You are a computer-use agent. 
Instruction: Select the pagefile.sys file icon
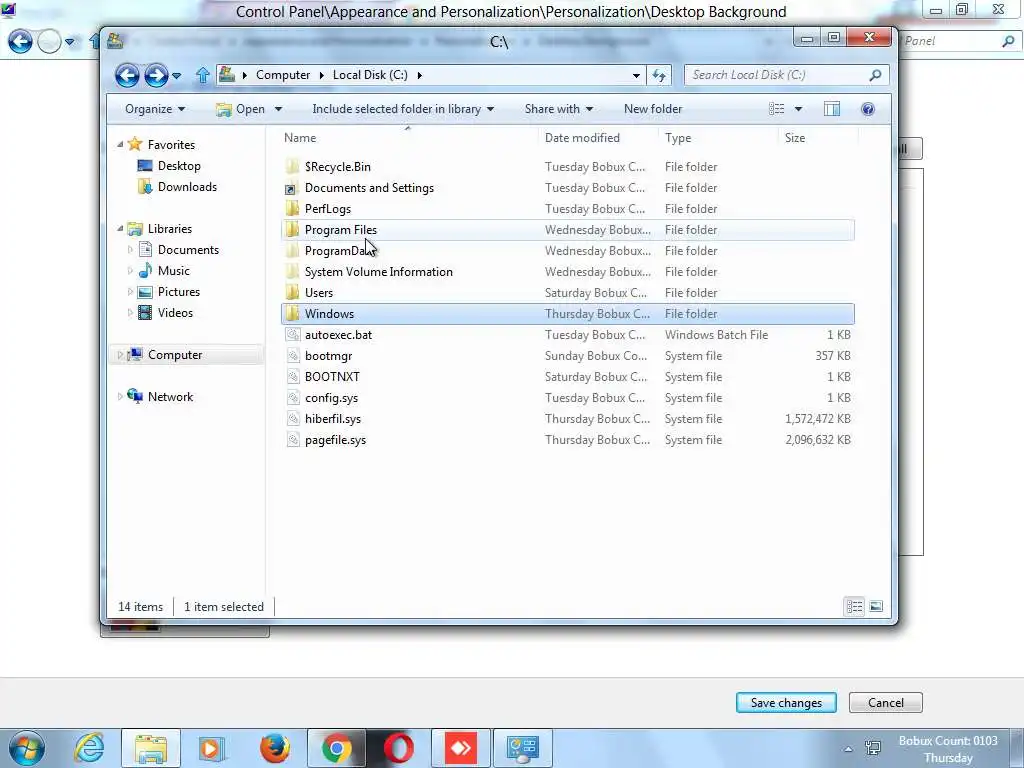click(292, 440)
